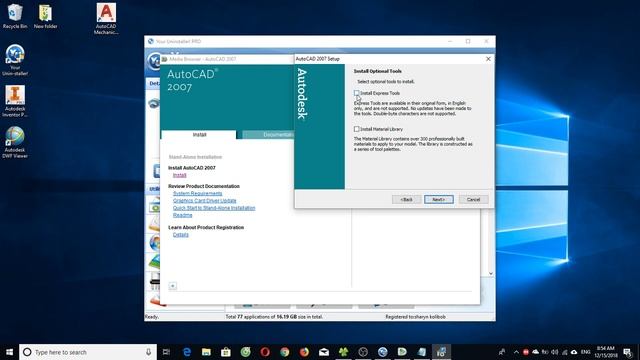Select the Install tab in Media Browser
The height and width of the screenshot is (360, 640).
tap(199, 135)
